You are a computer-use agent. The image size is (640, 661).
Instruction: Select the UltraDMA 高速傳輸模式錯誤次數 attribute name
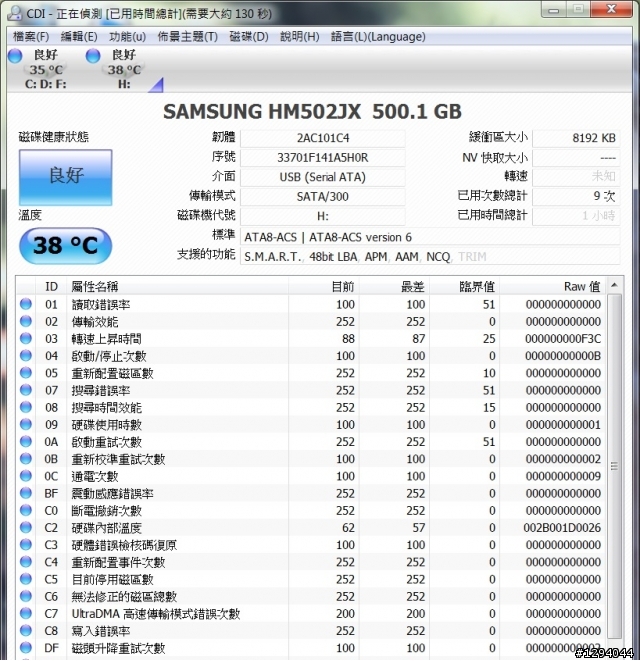point(156,614)
